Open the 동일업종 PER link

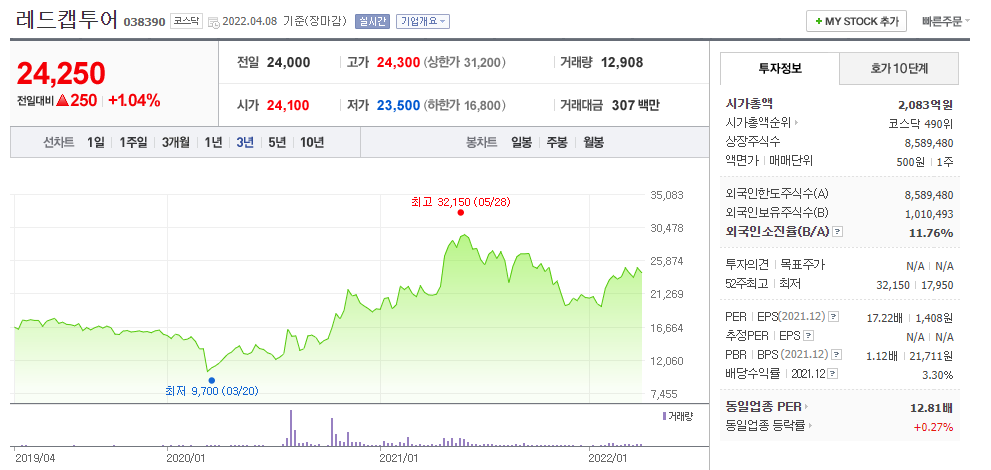click(767, 406)
